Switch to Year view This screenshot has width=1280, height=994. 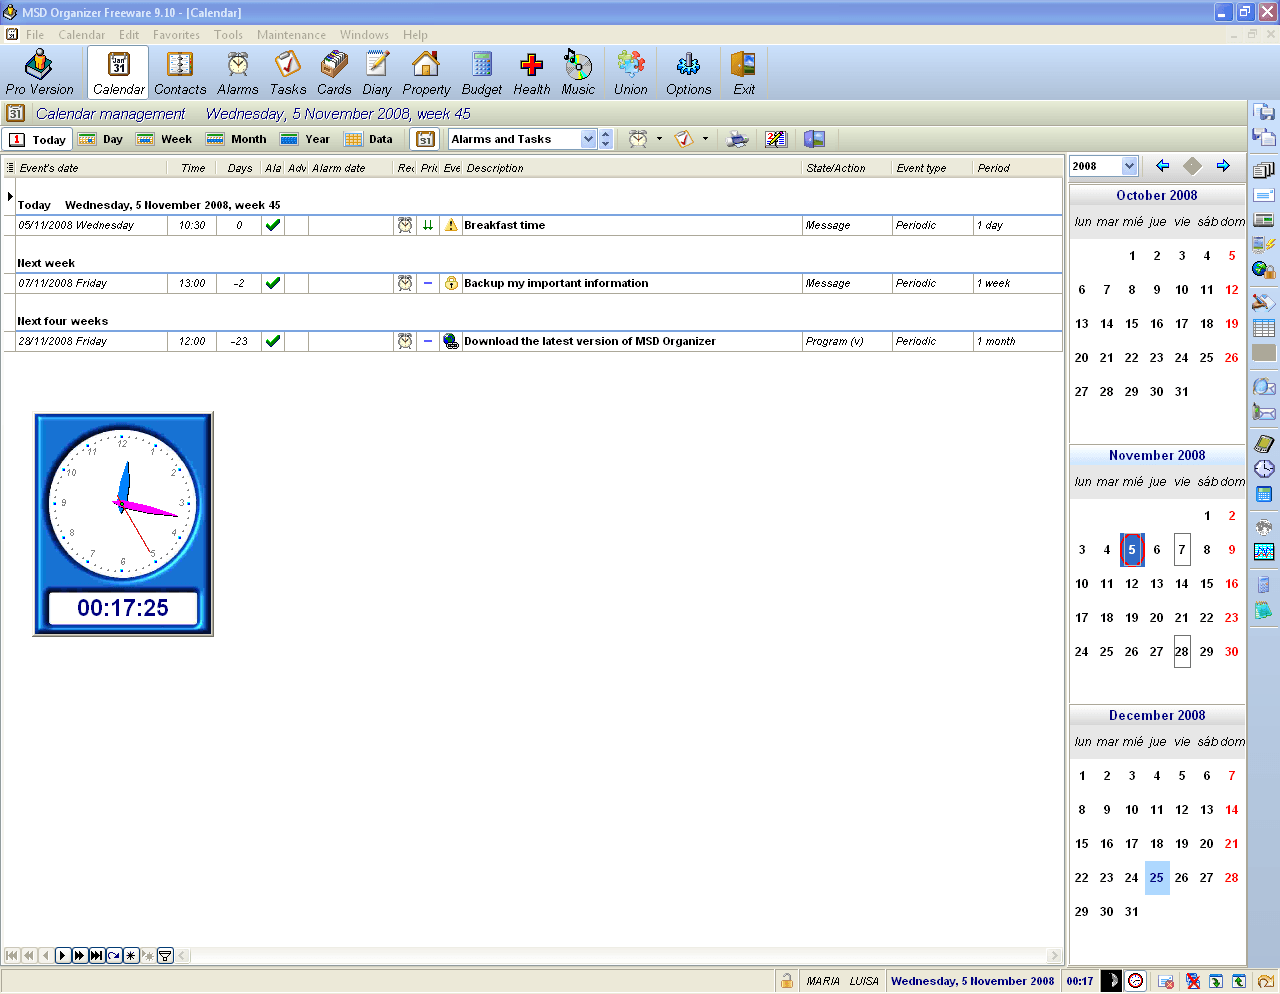305,139
